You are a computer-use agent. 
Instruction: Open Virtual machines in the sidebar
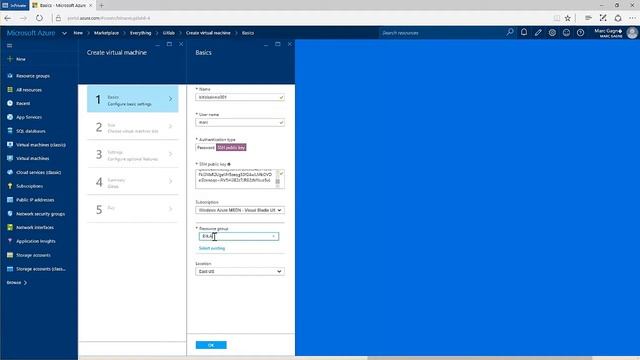[32, 158]
